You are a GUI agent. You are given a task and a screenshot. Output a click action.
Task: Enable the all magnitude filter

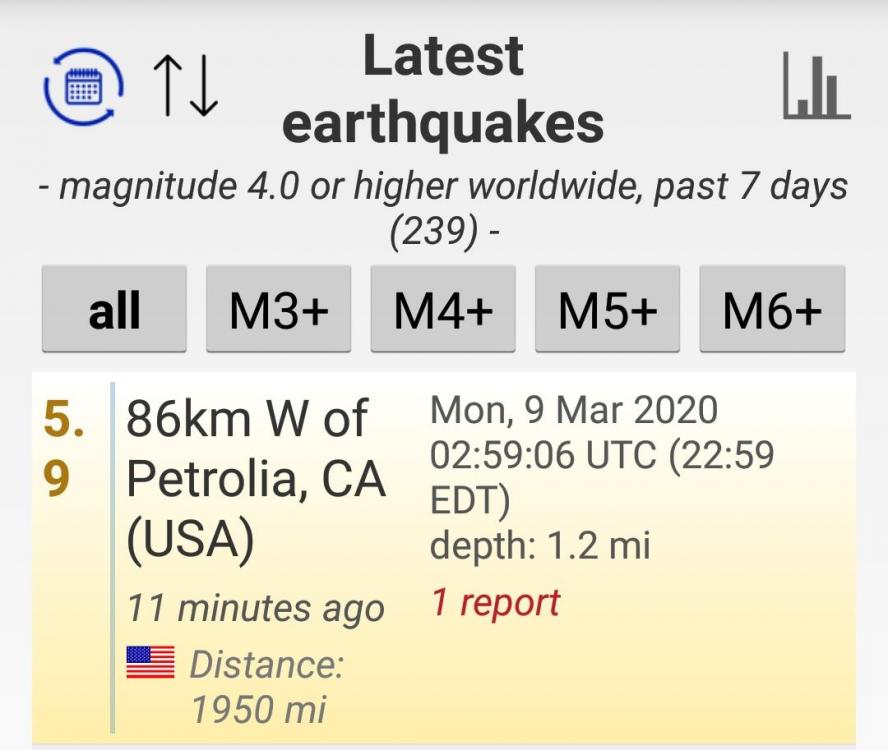pyautogui.click(x=113, y=309)
